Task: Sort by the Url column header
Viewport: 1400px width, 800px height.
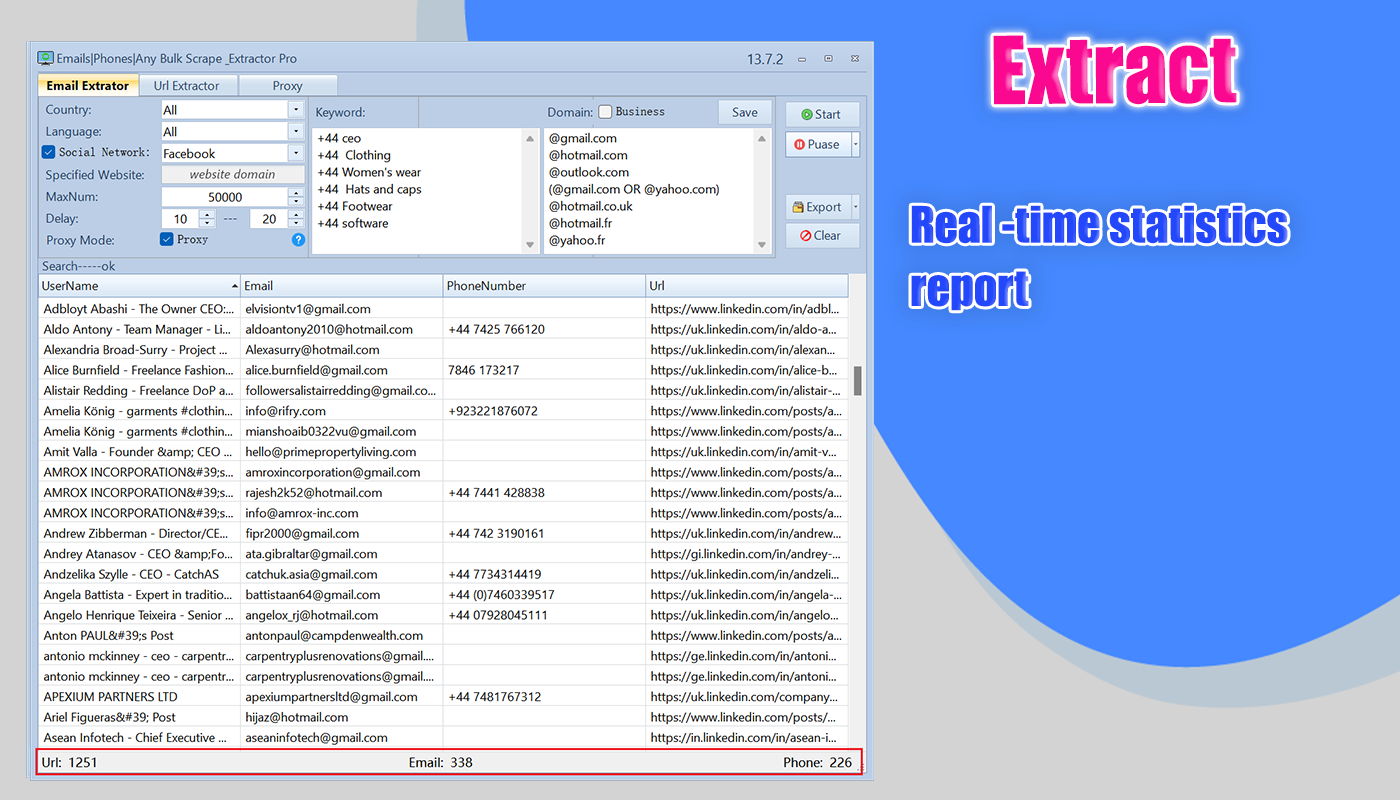Action: [x=747, y=286]
